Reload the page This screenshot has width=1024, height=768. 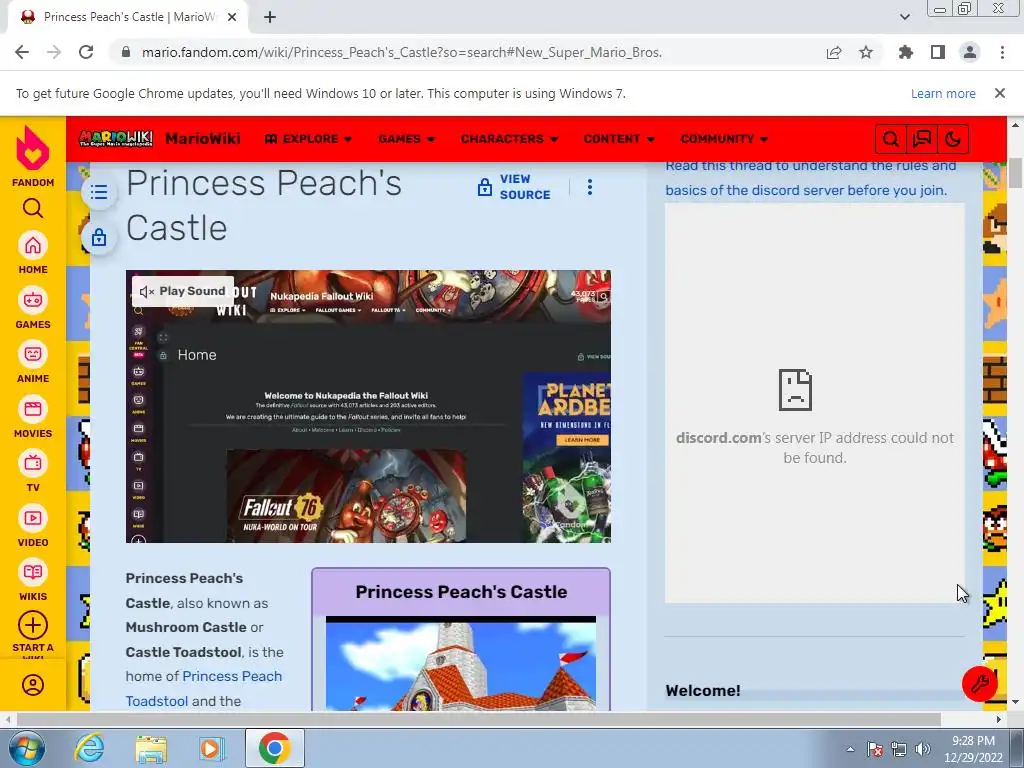click(86, 52)
